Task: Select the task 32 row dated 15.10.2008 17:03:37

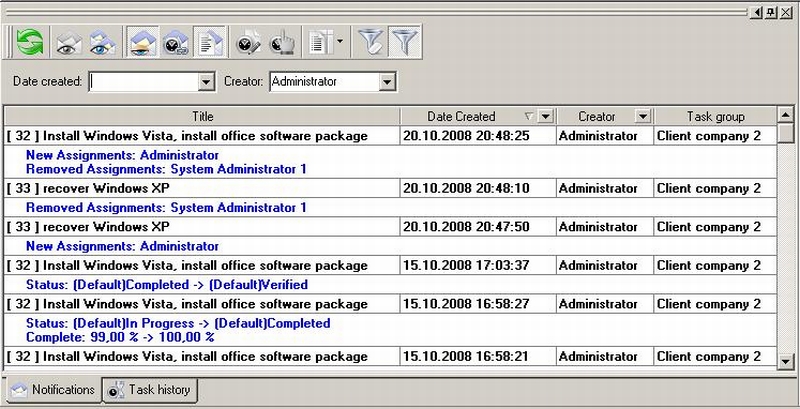Action: [x=390, y=265]
